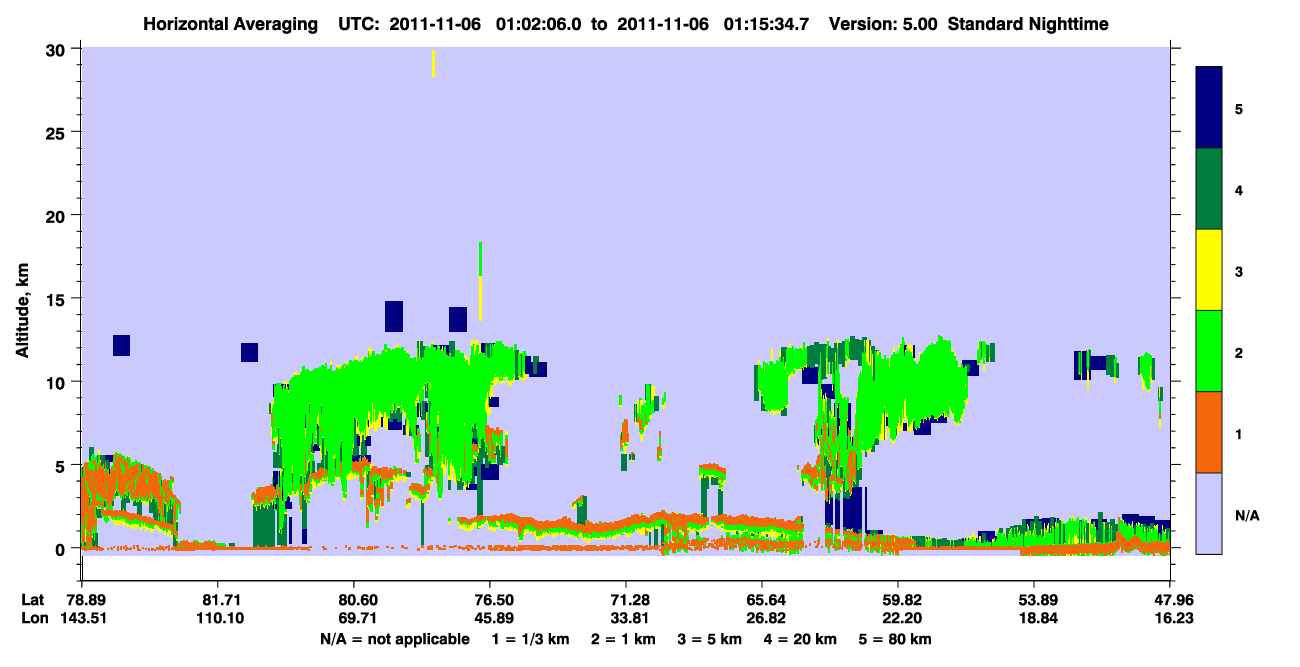This screenshot has height=667, width=1300.
Task: Click the y-axis tick label '20'
Action: tap(58, 215)
